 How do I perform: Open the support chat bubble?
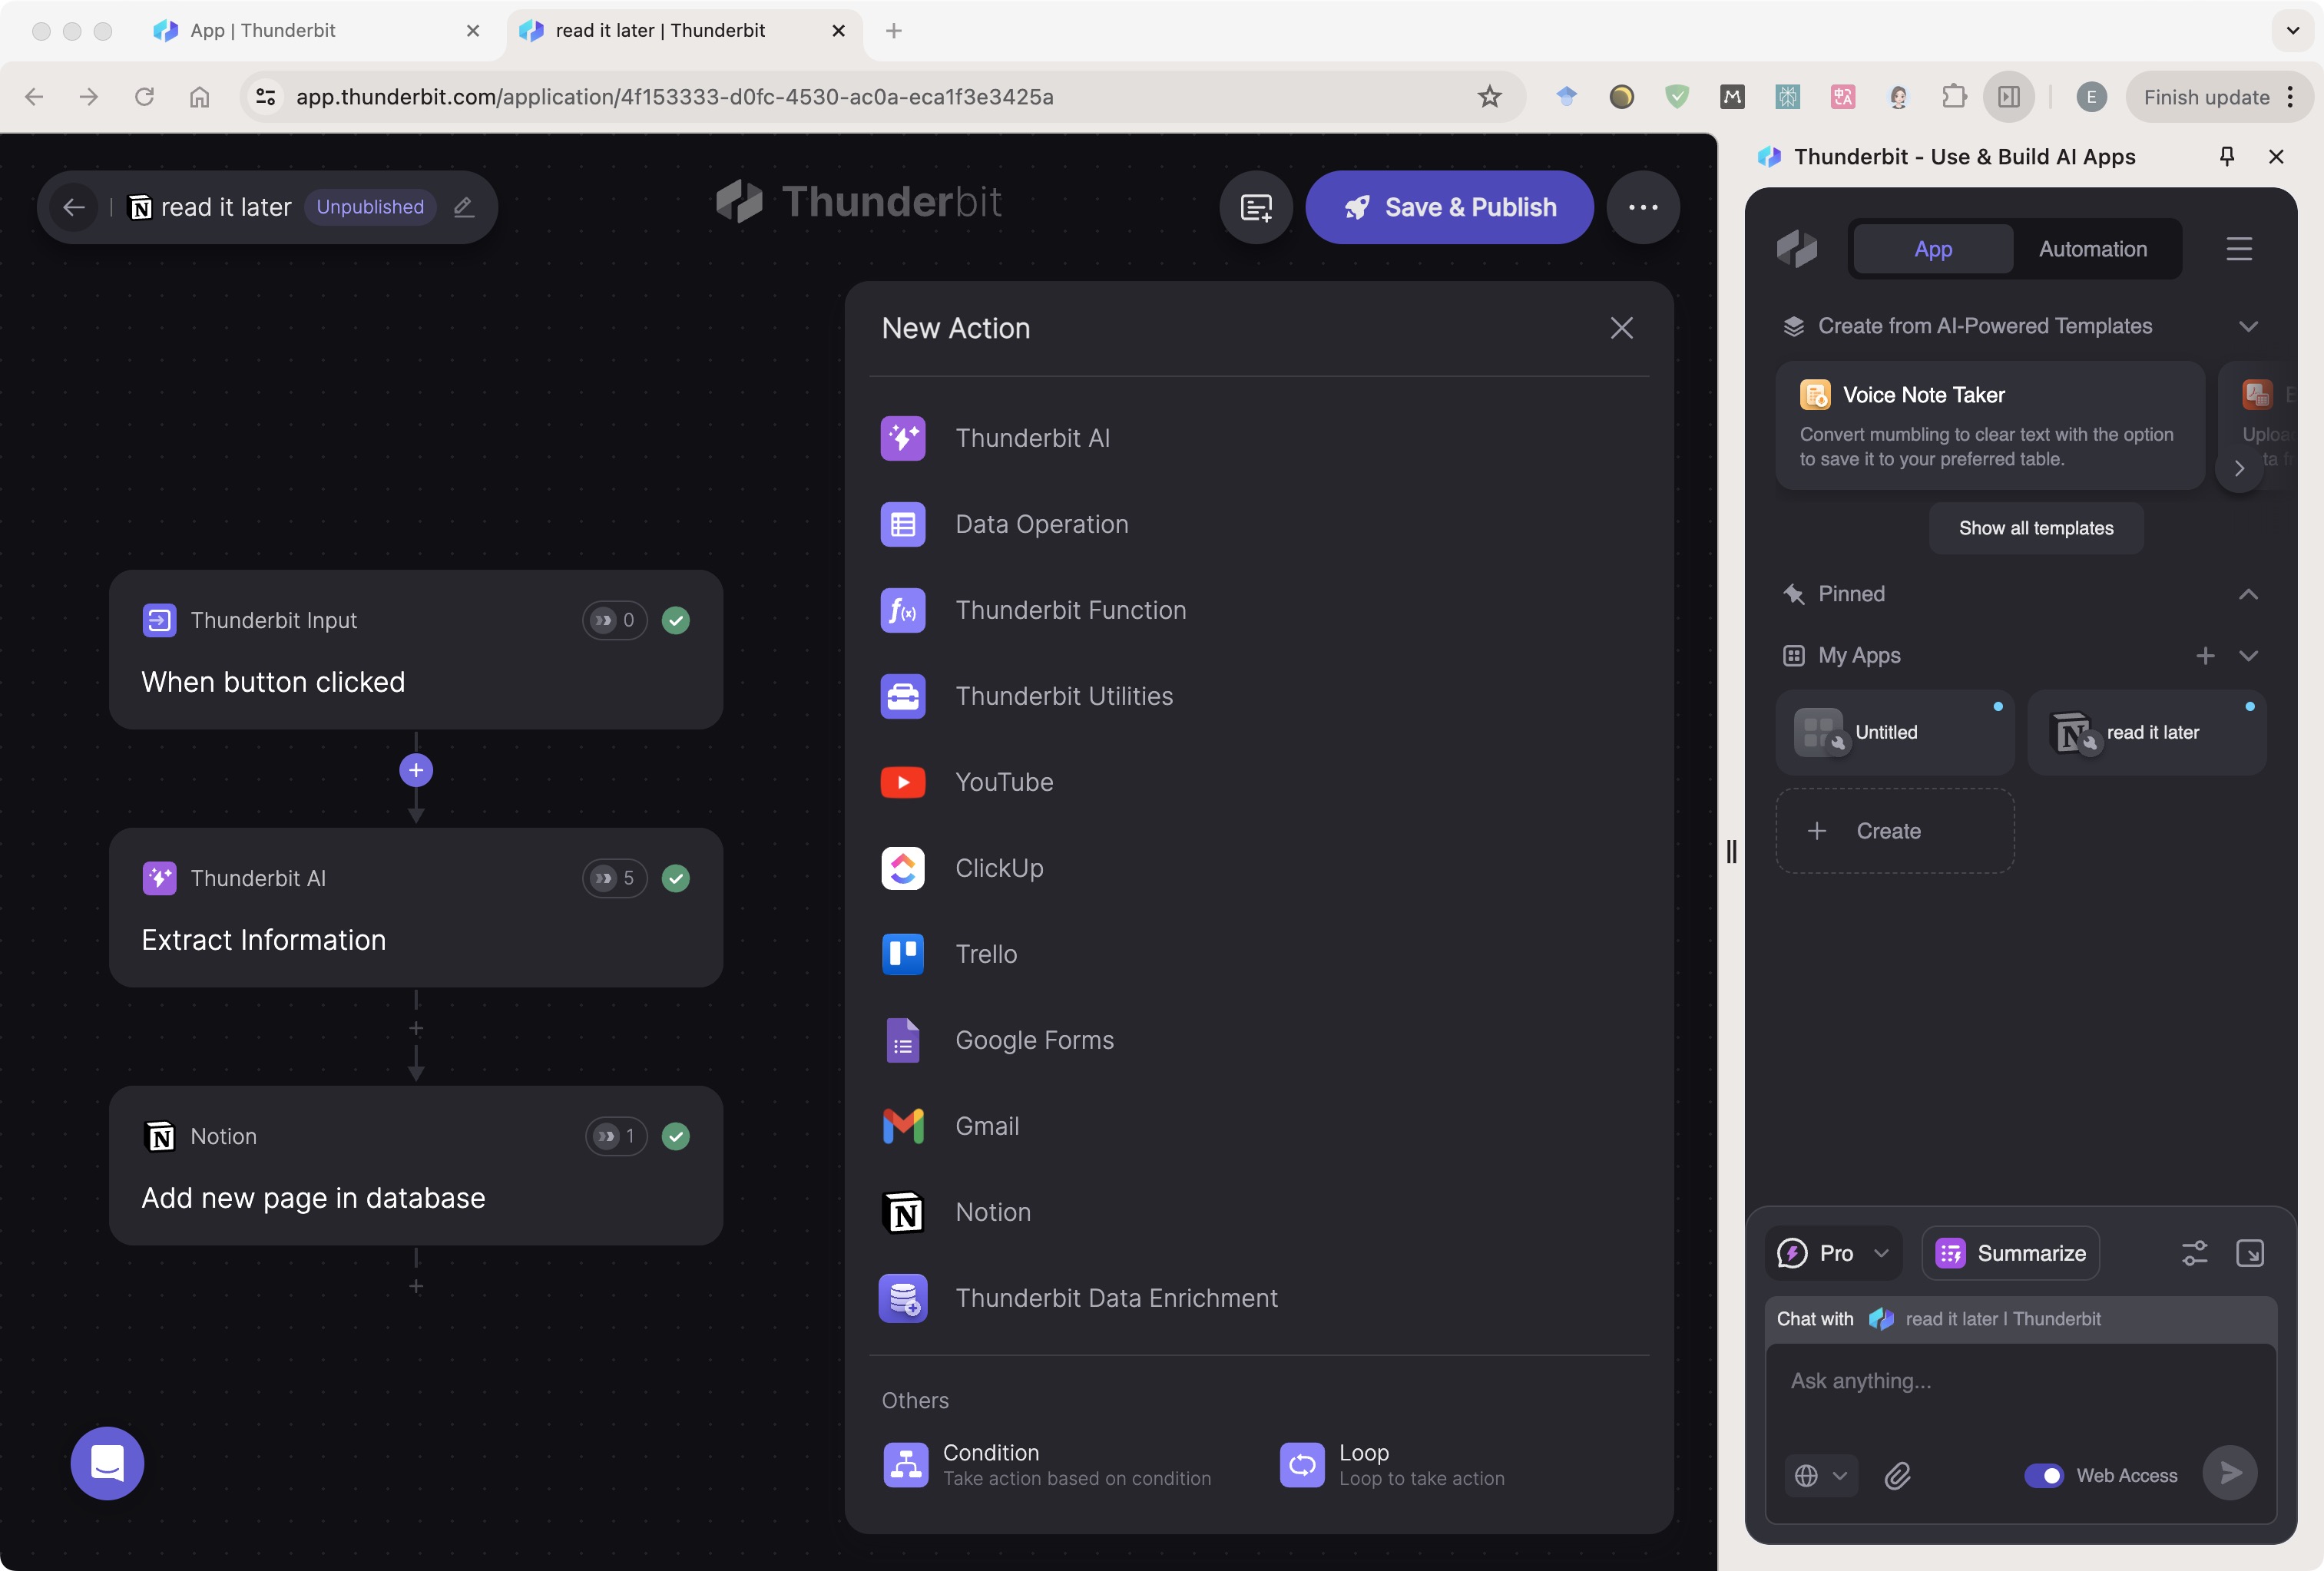107,1463
